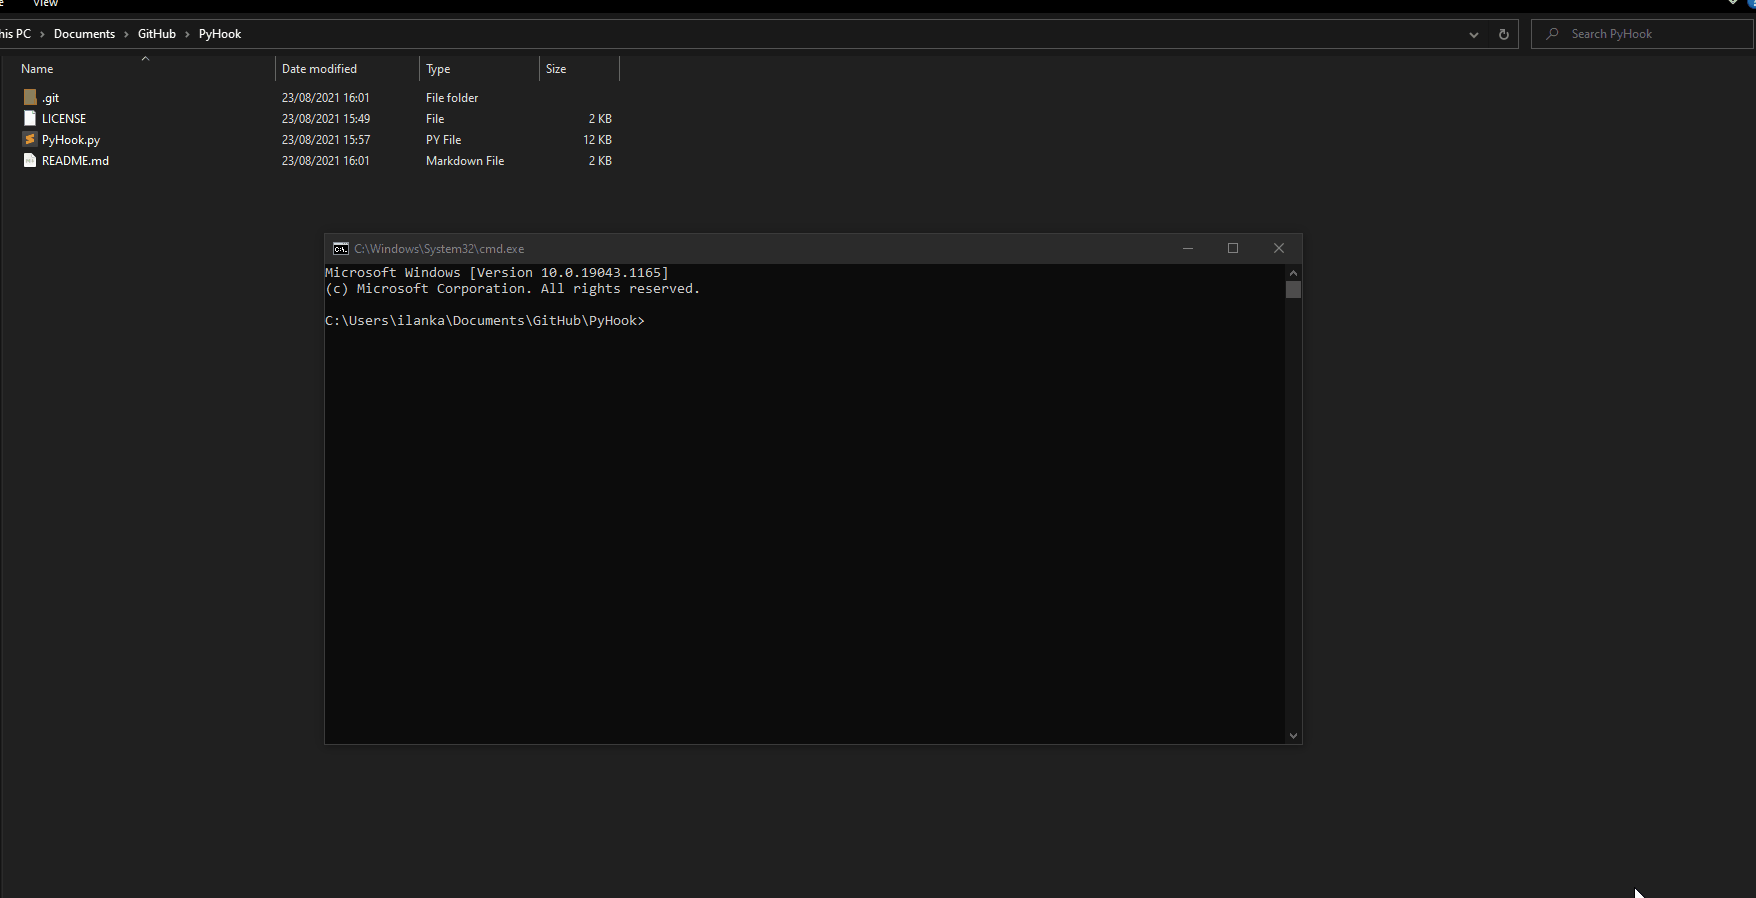Click PyHook in the breadcrumb path
The image size is (1756, 898).
click(220, 34)
